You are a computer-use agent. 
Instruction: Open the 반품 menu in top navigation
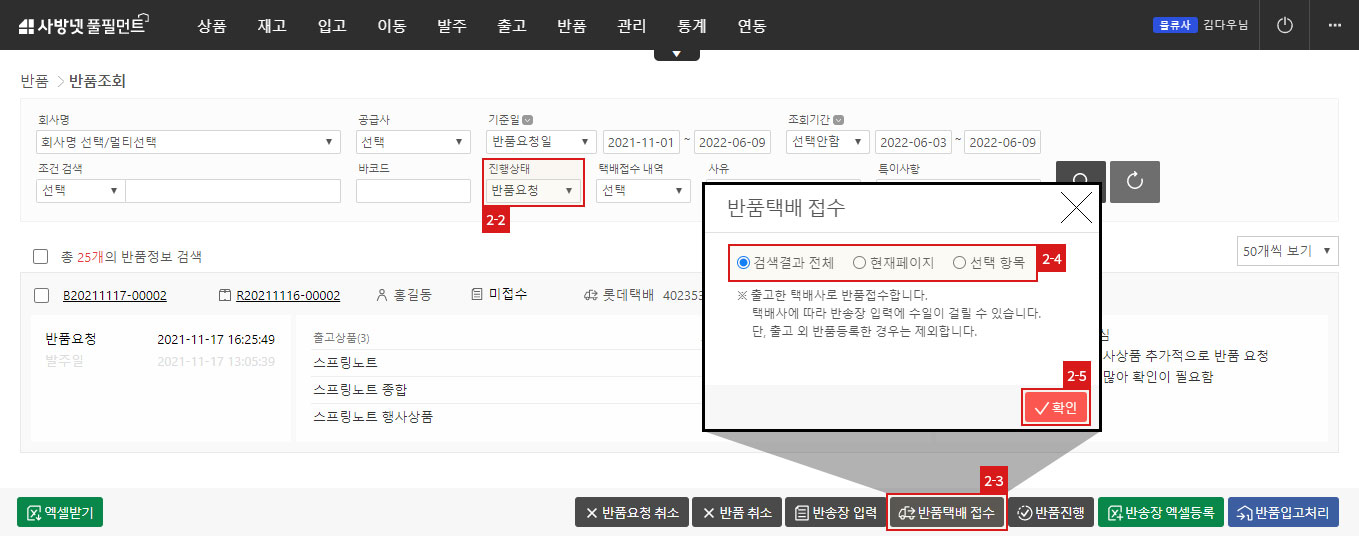571,26
